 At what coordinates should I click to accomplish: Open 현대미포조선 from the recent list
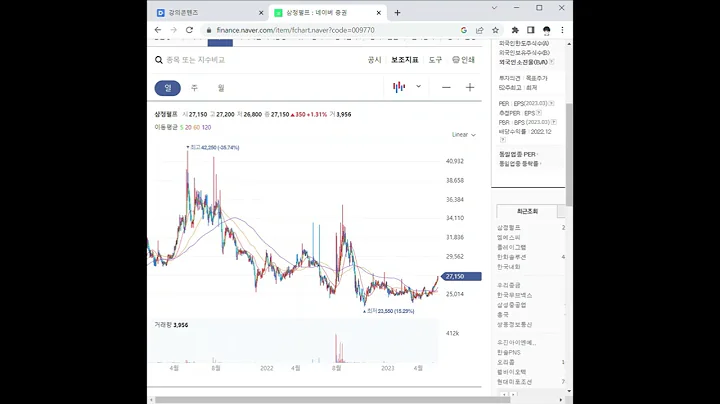click(514, 382)
